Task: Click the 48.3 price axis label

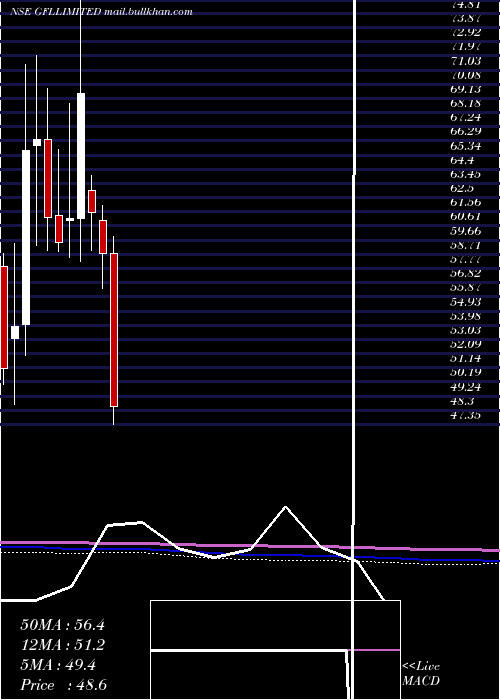Action: pyautogui.click(x=462, y=401)
